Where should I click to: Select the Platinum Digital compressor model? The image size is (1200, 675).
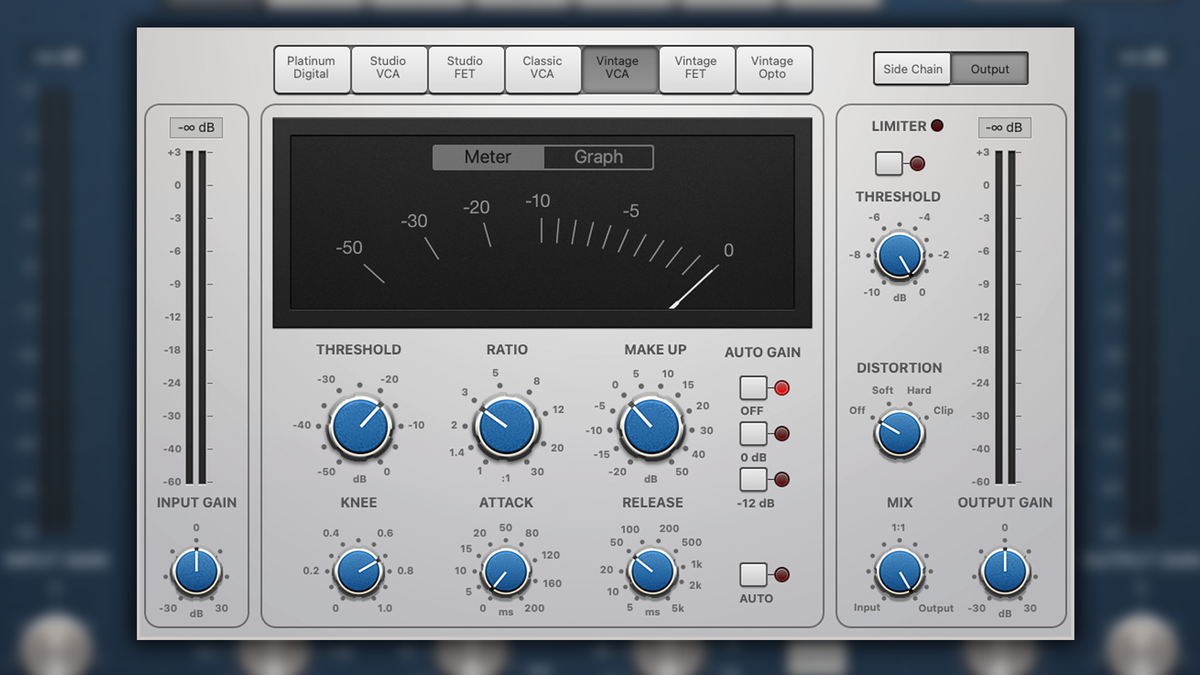[312, 69]
